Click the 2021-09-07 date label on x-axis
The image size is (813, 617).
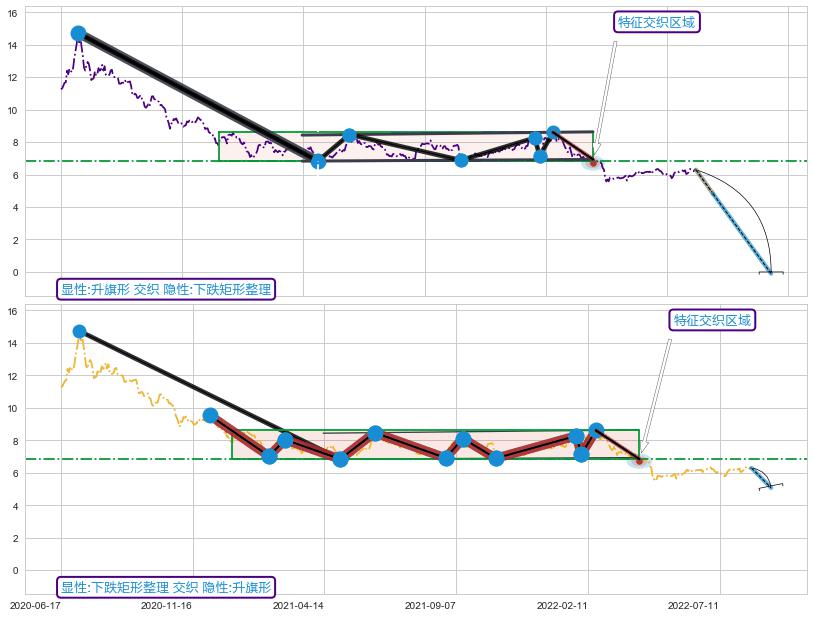pos(430,605)
